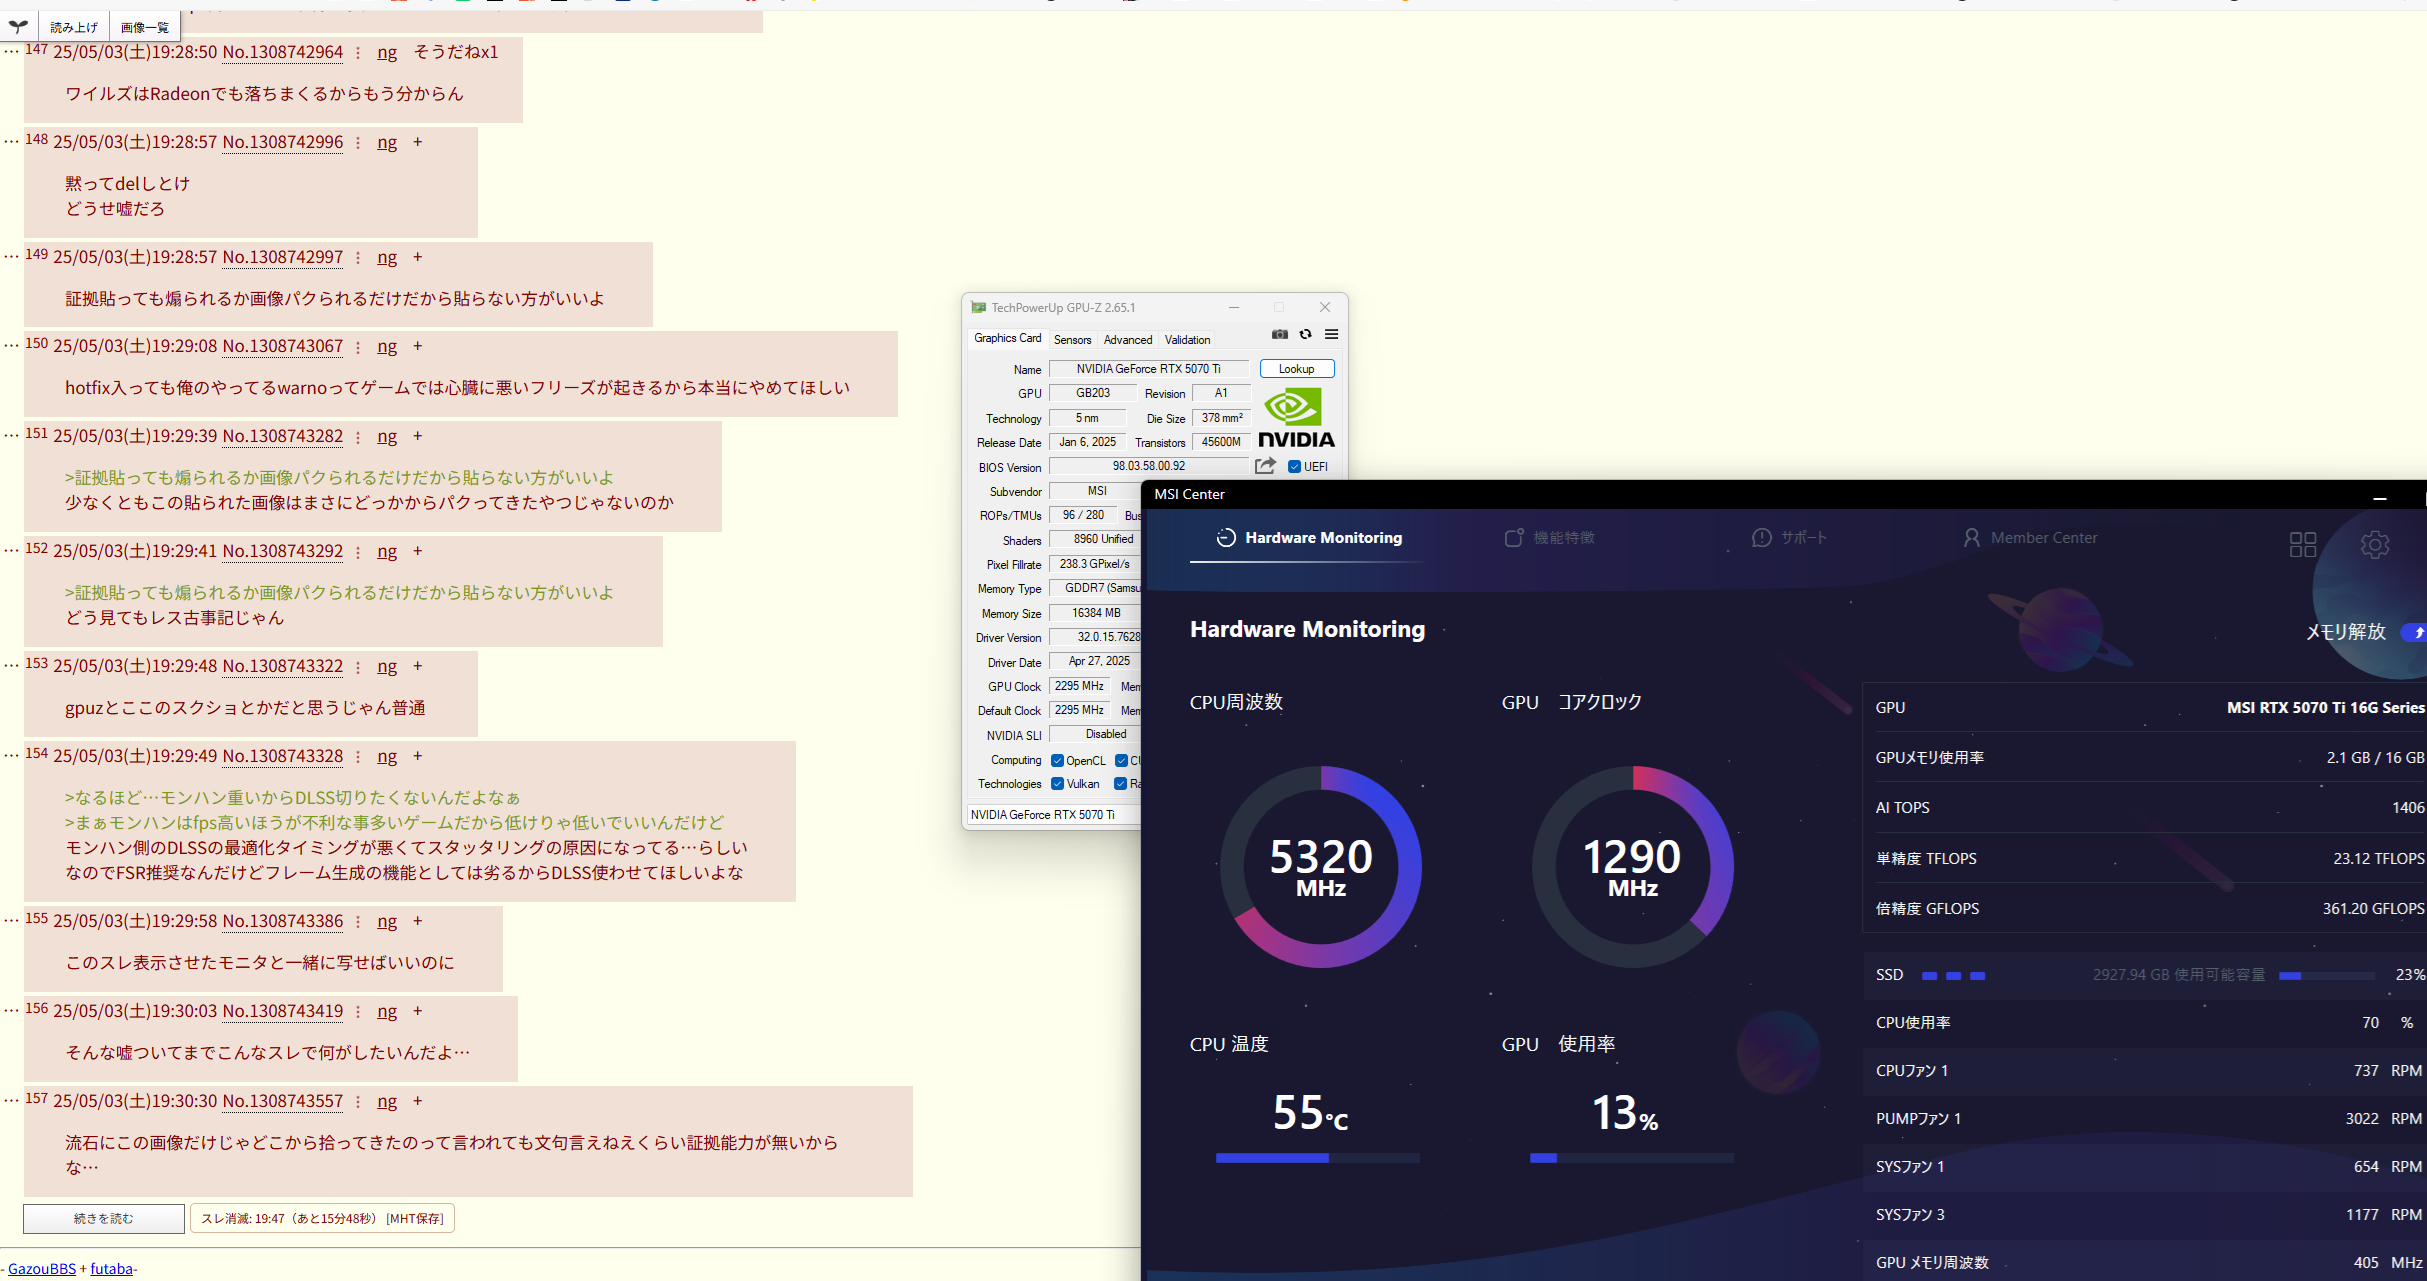Image resolution: width=2427 pixels, height=1281 pixels.
Task: Click the 読み上げ button
Action: (x=74, y=27)
